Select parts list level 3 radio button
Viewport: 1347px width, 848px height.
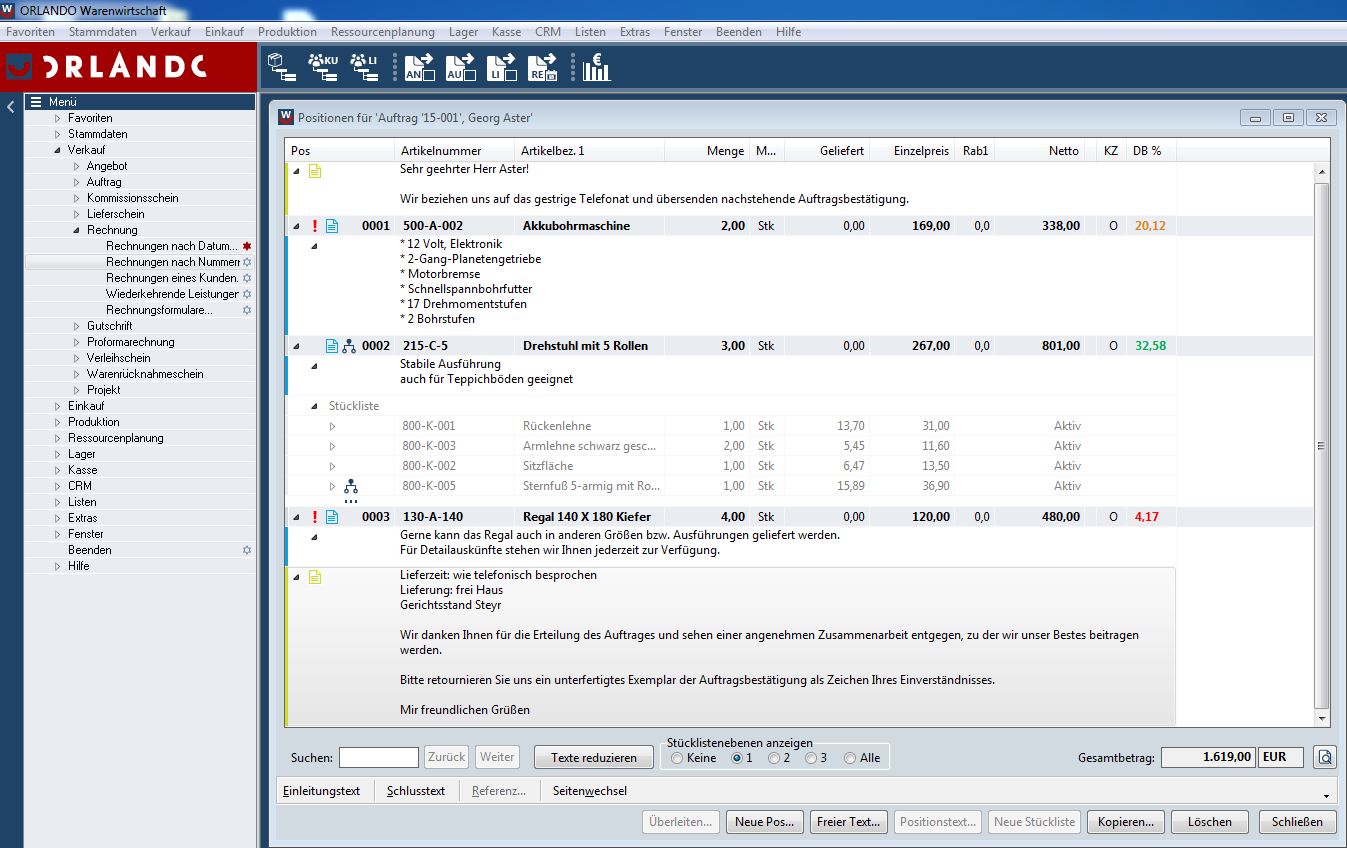(811, 758)
